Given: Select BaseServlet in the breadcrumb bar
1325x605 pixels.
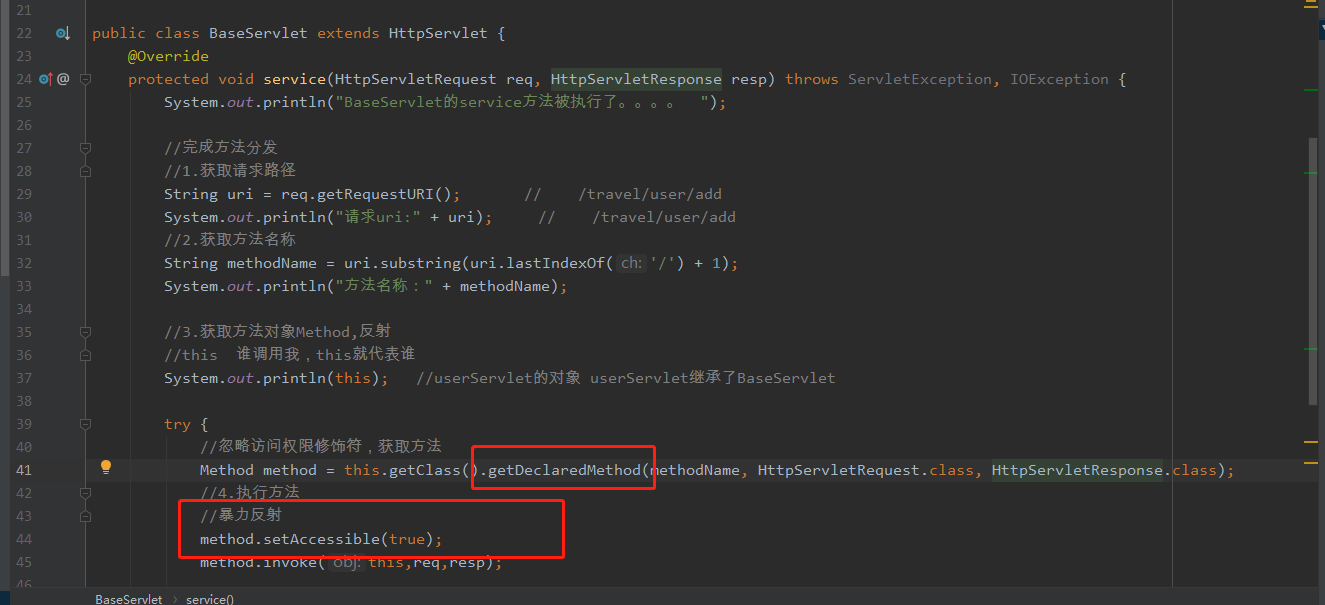Looking at the screenshot, I should pos(128,599).
